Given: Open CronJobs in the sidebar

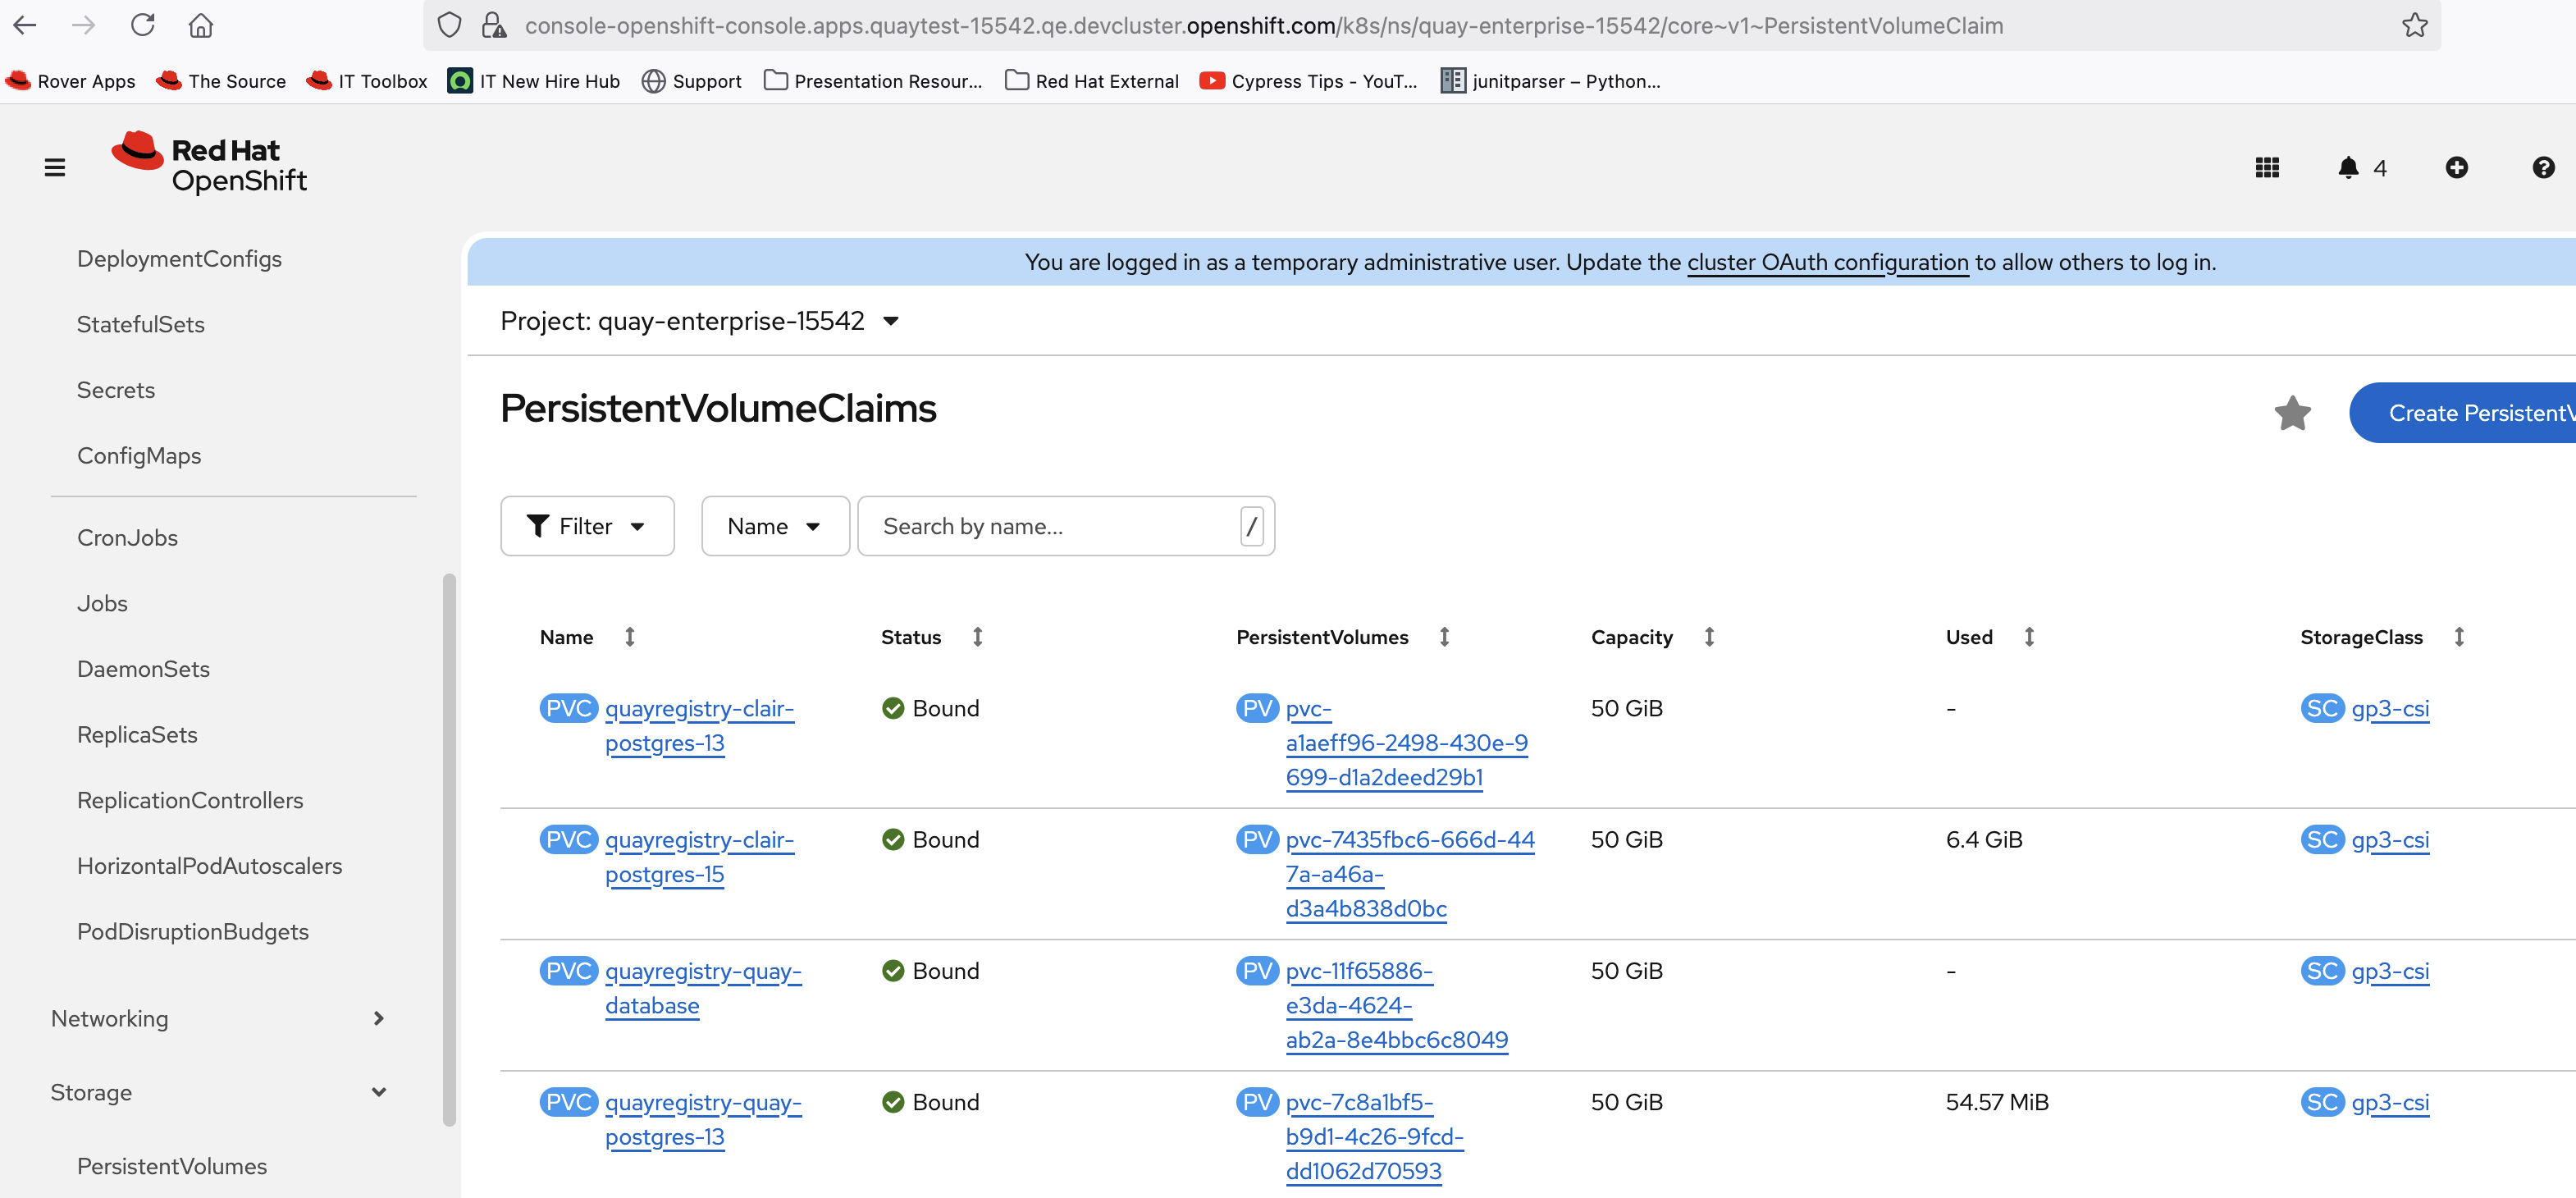Looking at the screenshot, I should pos(127,538).
